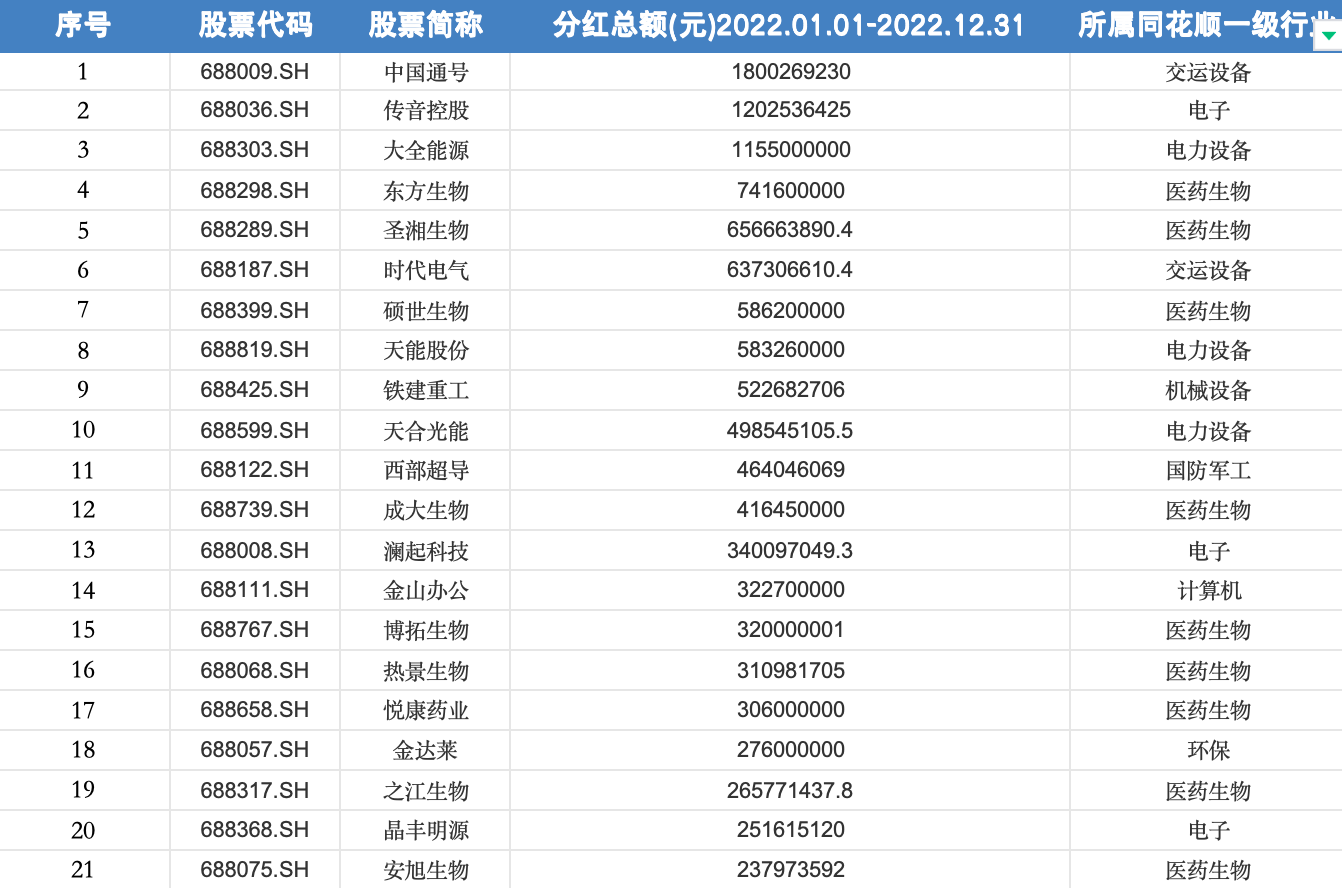Click dividend amount 656663890.4
The image size is (1342, 888).
click(x=790, y=230)
